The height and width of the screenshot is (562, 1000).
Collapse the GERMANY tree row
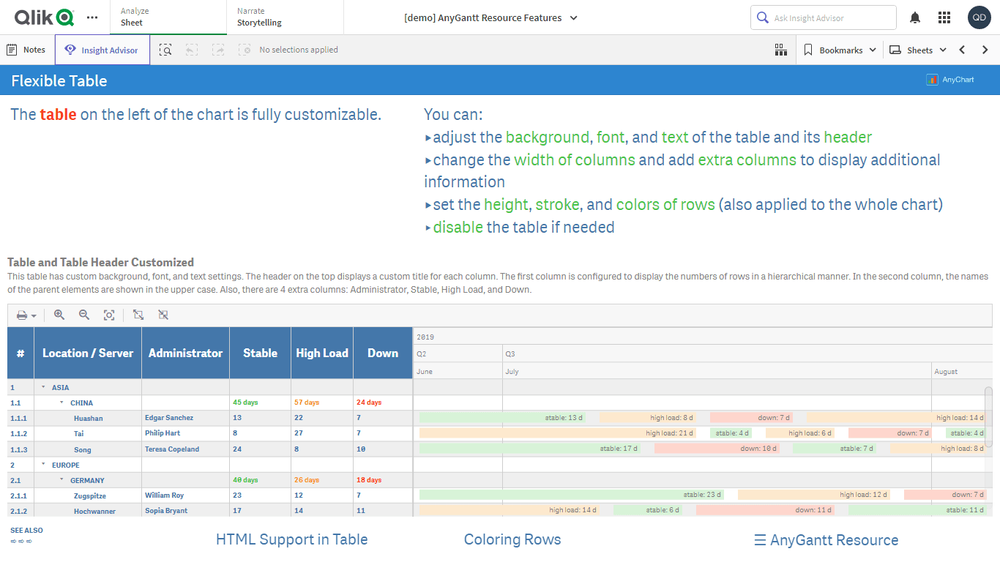(61, 480)
